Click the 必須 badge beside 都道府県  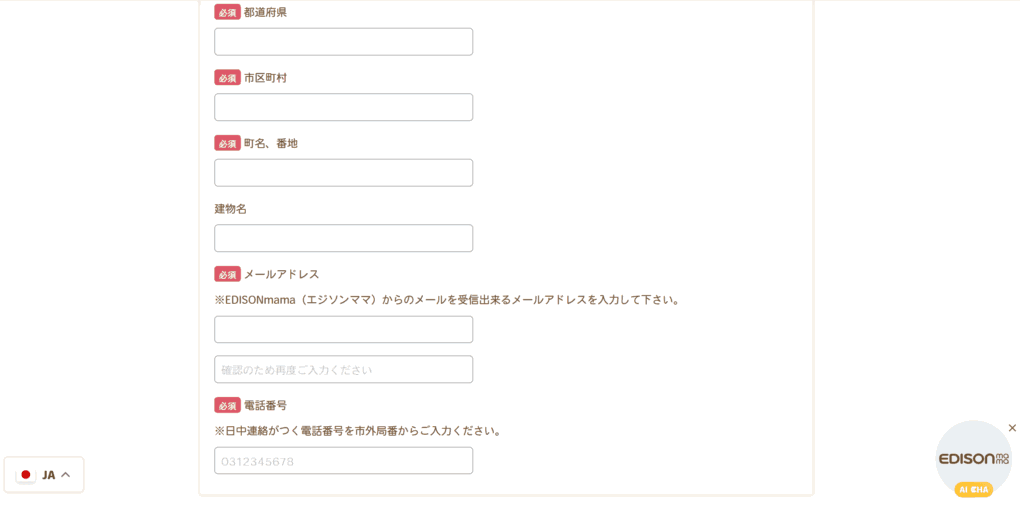tap(227, 12)
